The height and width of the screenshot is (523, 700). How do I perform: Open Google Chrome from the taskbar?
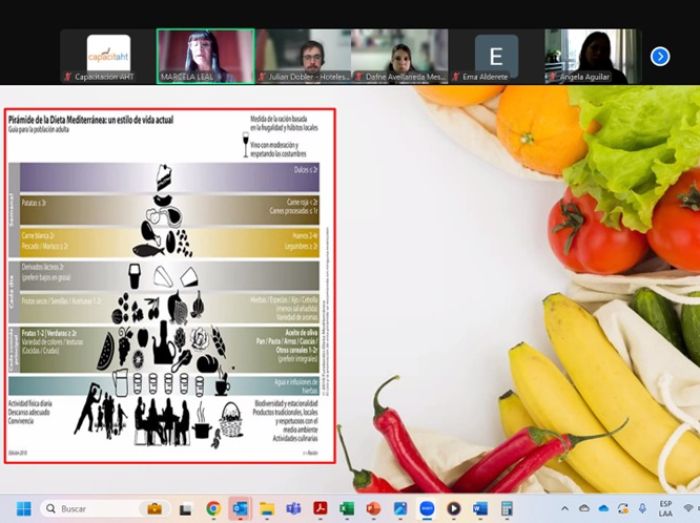(213, 509)
